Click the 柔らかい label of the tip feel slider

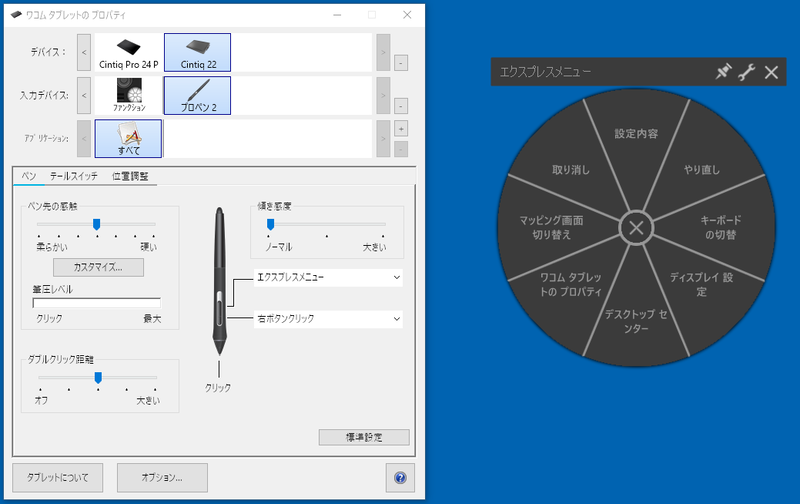52,247
